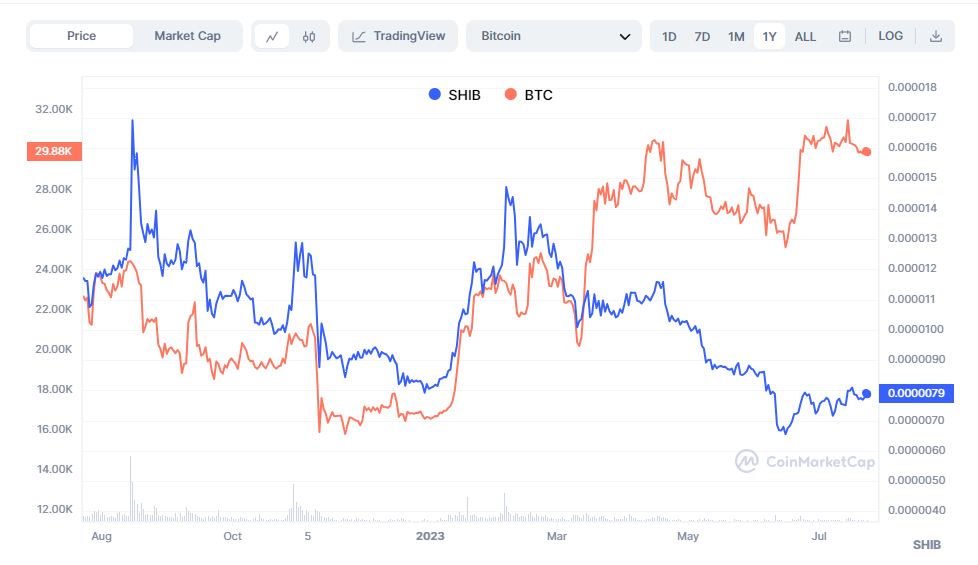Switch to Market Cap tab
The image size is (978, 565).
pos(187,36)
